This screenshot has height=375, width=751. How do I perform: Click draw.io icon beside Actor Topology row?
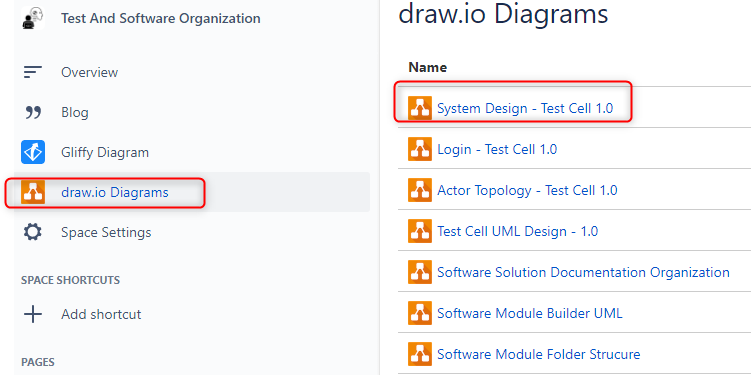(420, 190)
